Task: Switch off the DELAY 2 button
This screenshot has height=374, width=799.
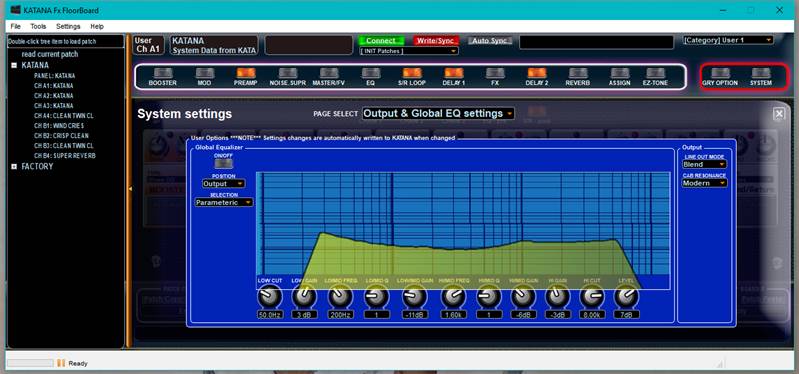Action: [x=537, y=73]
